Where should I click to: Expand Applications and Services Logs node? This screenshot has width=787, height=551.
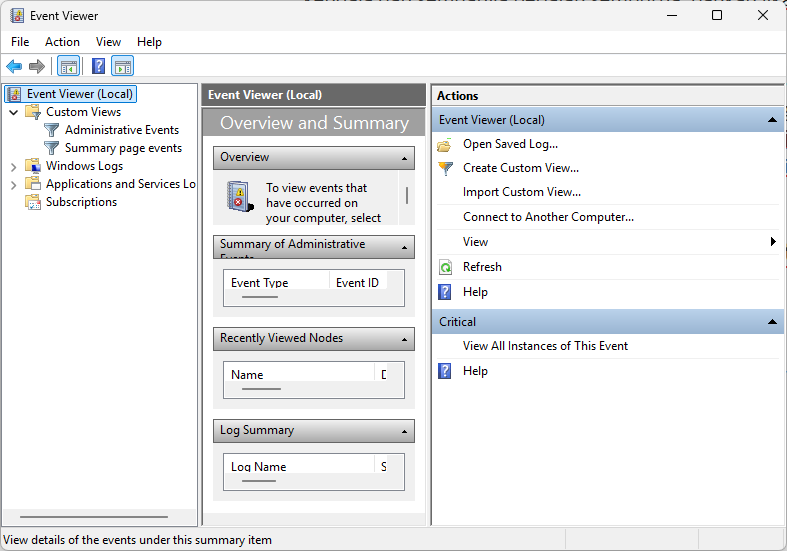point(13,185)
